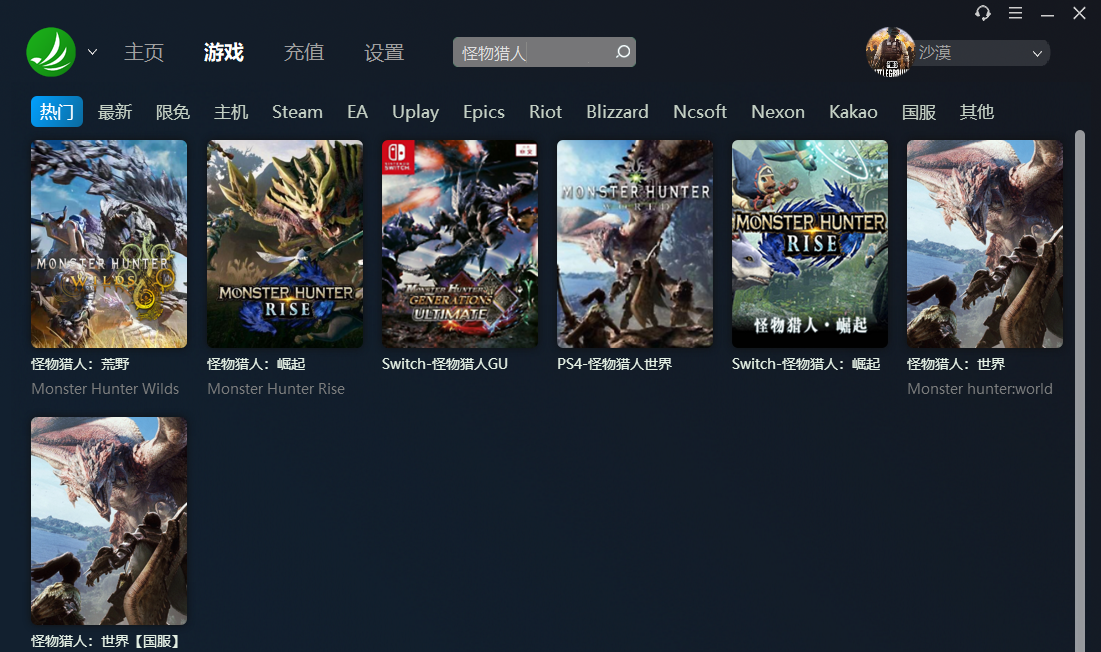The height and width of the screenshot is (652, 1101).
Task: Filter games by Kakao
Action: (x=853, y=112)
